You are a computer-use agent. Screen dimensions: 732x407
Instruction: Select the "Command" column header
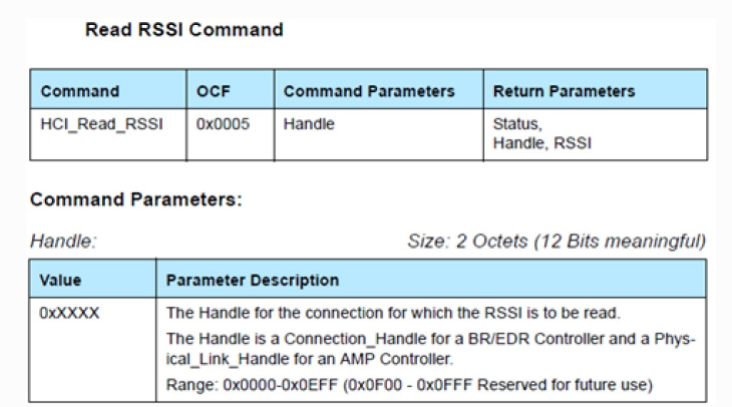point(79,91)
